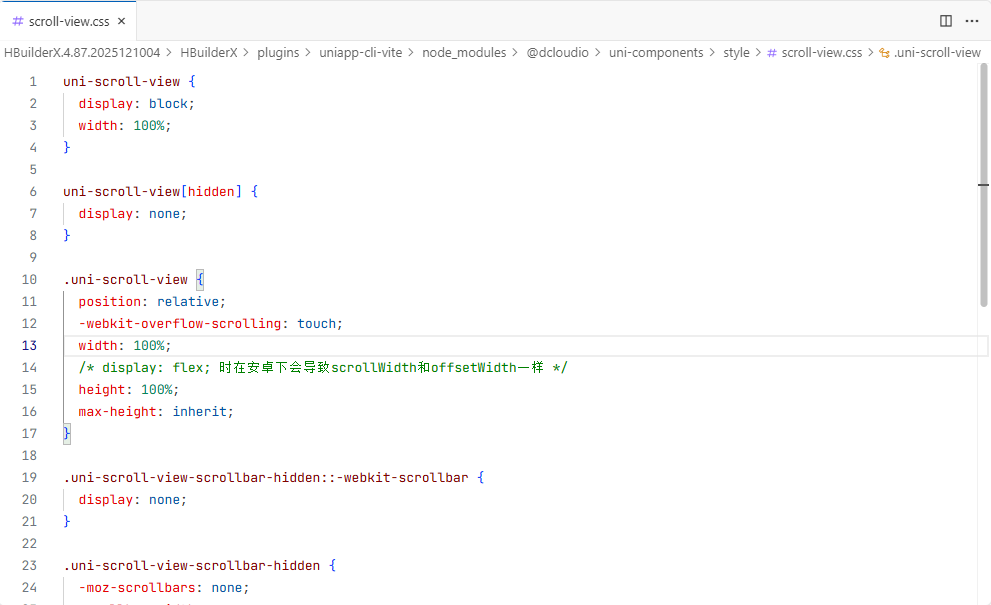991x605 pixels.
Task: Open the more actions ellipsis menu
Action: 972,21
